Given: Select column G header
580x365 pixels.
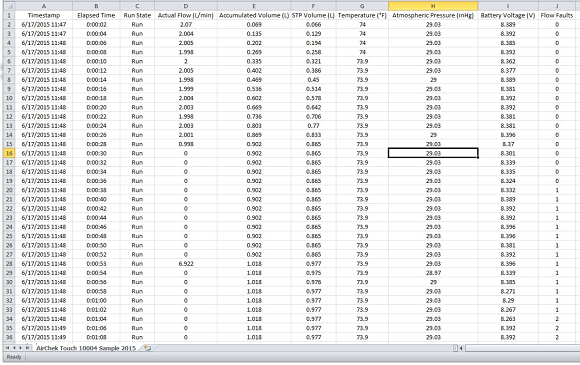Looking at the screenshot, I should click(x=362, y=6).
